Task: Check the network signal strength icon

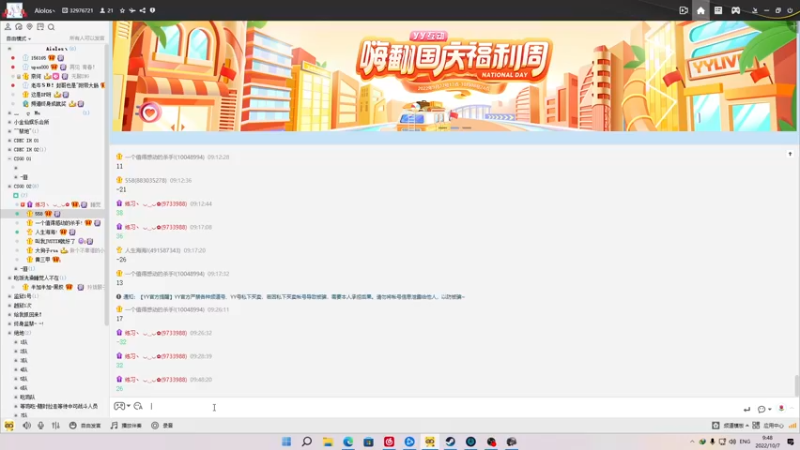Action: point(792,425)
